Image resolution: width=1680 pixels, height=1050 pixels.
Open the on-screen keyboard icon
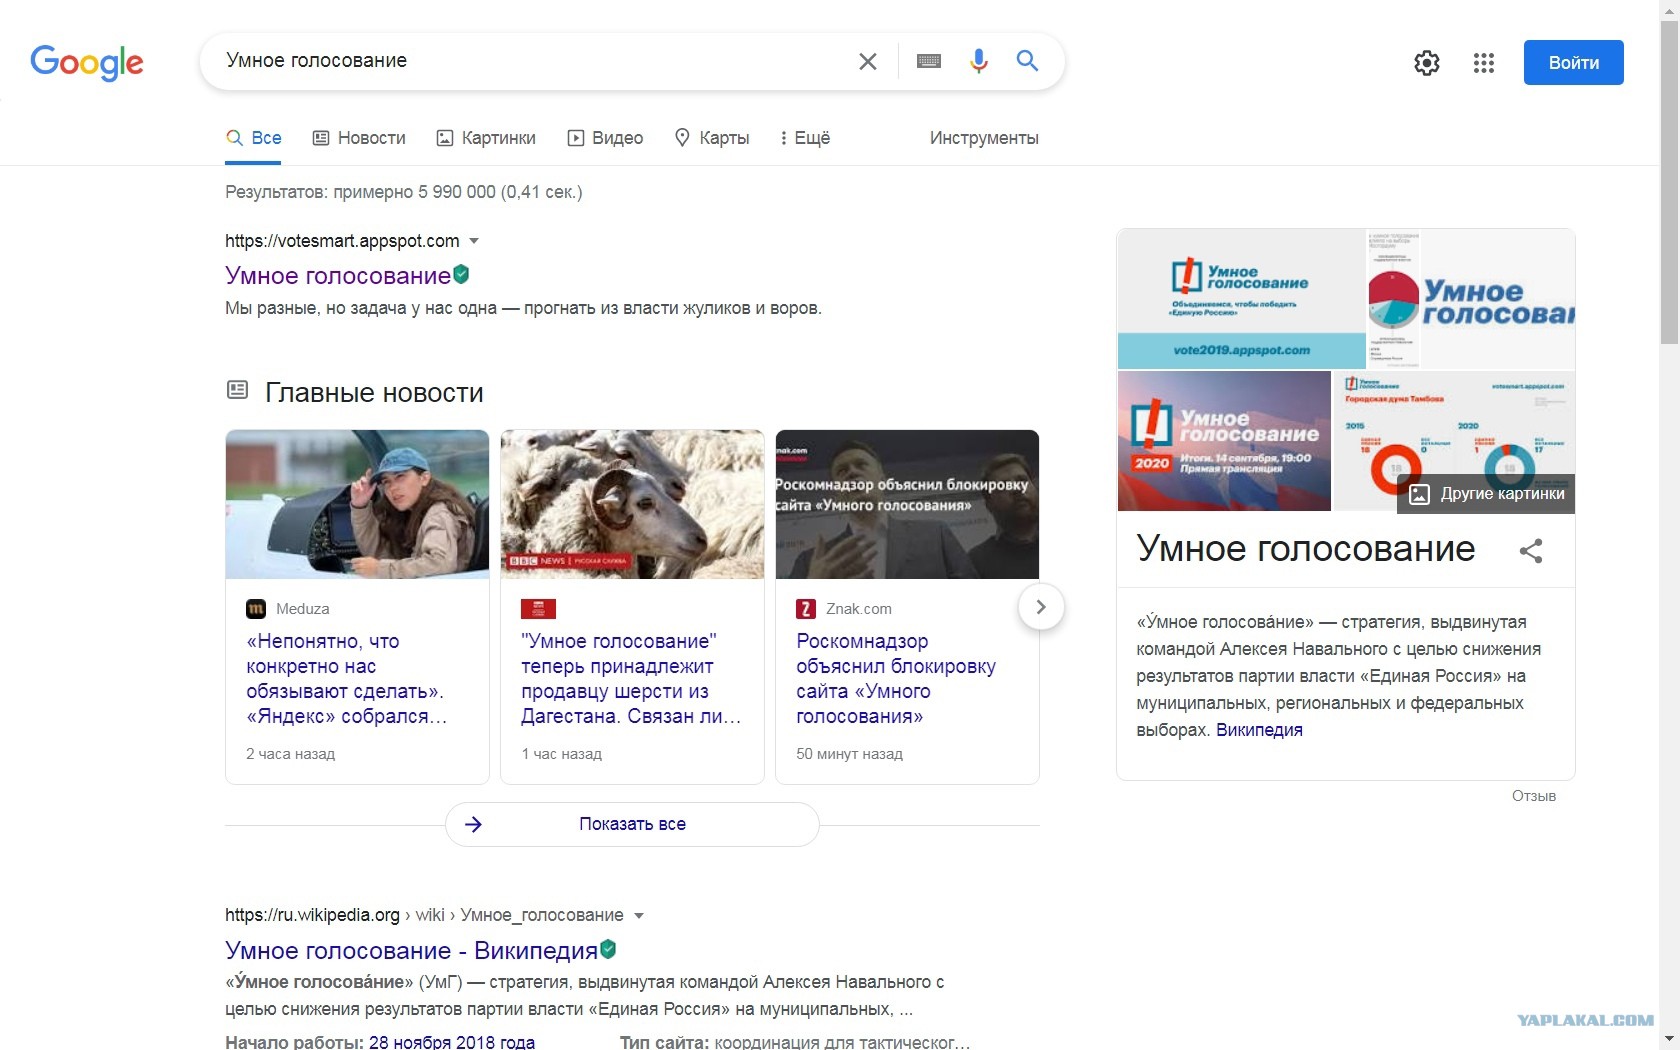pos(929,61)
